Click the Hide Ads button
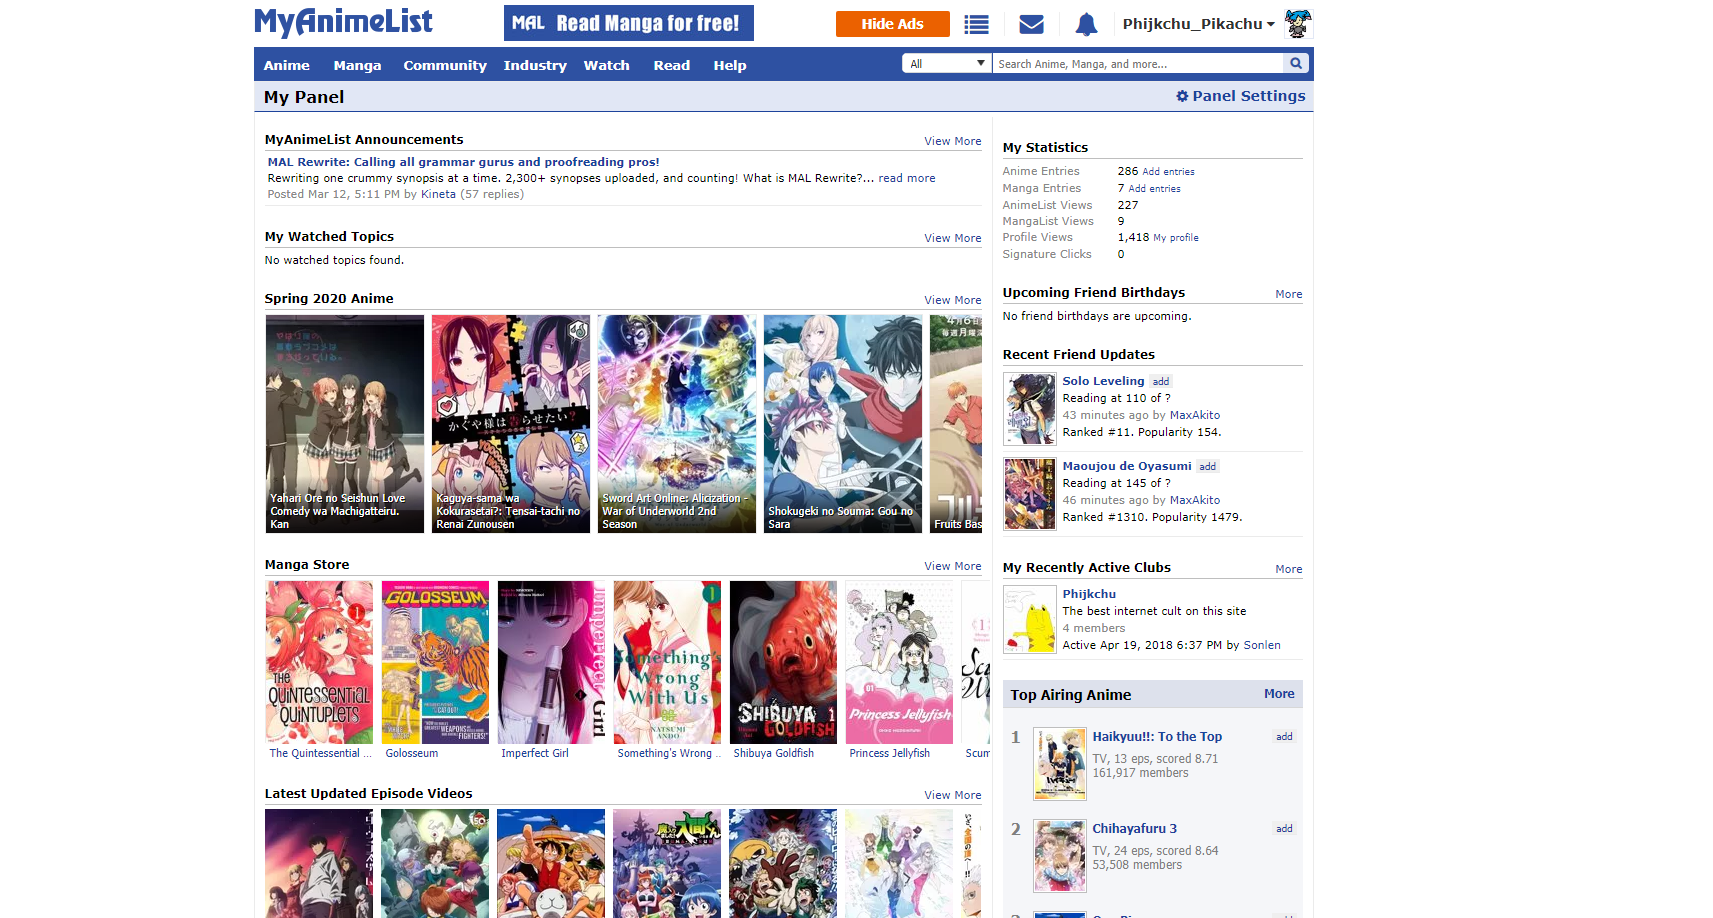 click(892, 24)
